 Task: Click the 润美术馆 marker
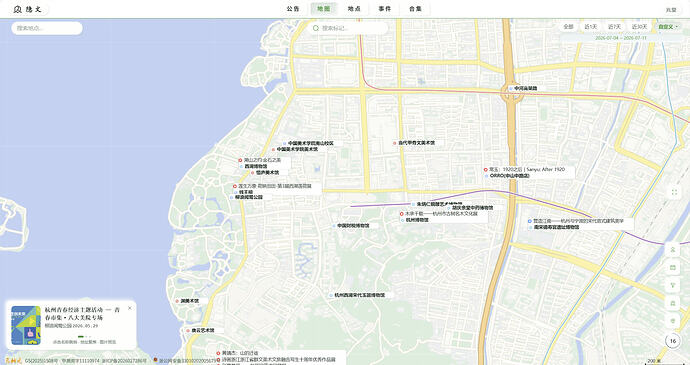187,301
